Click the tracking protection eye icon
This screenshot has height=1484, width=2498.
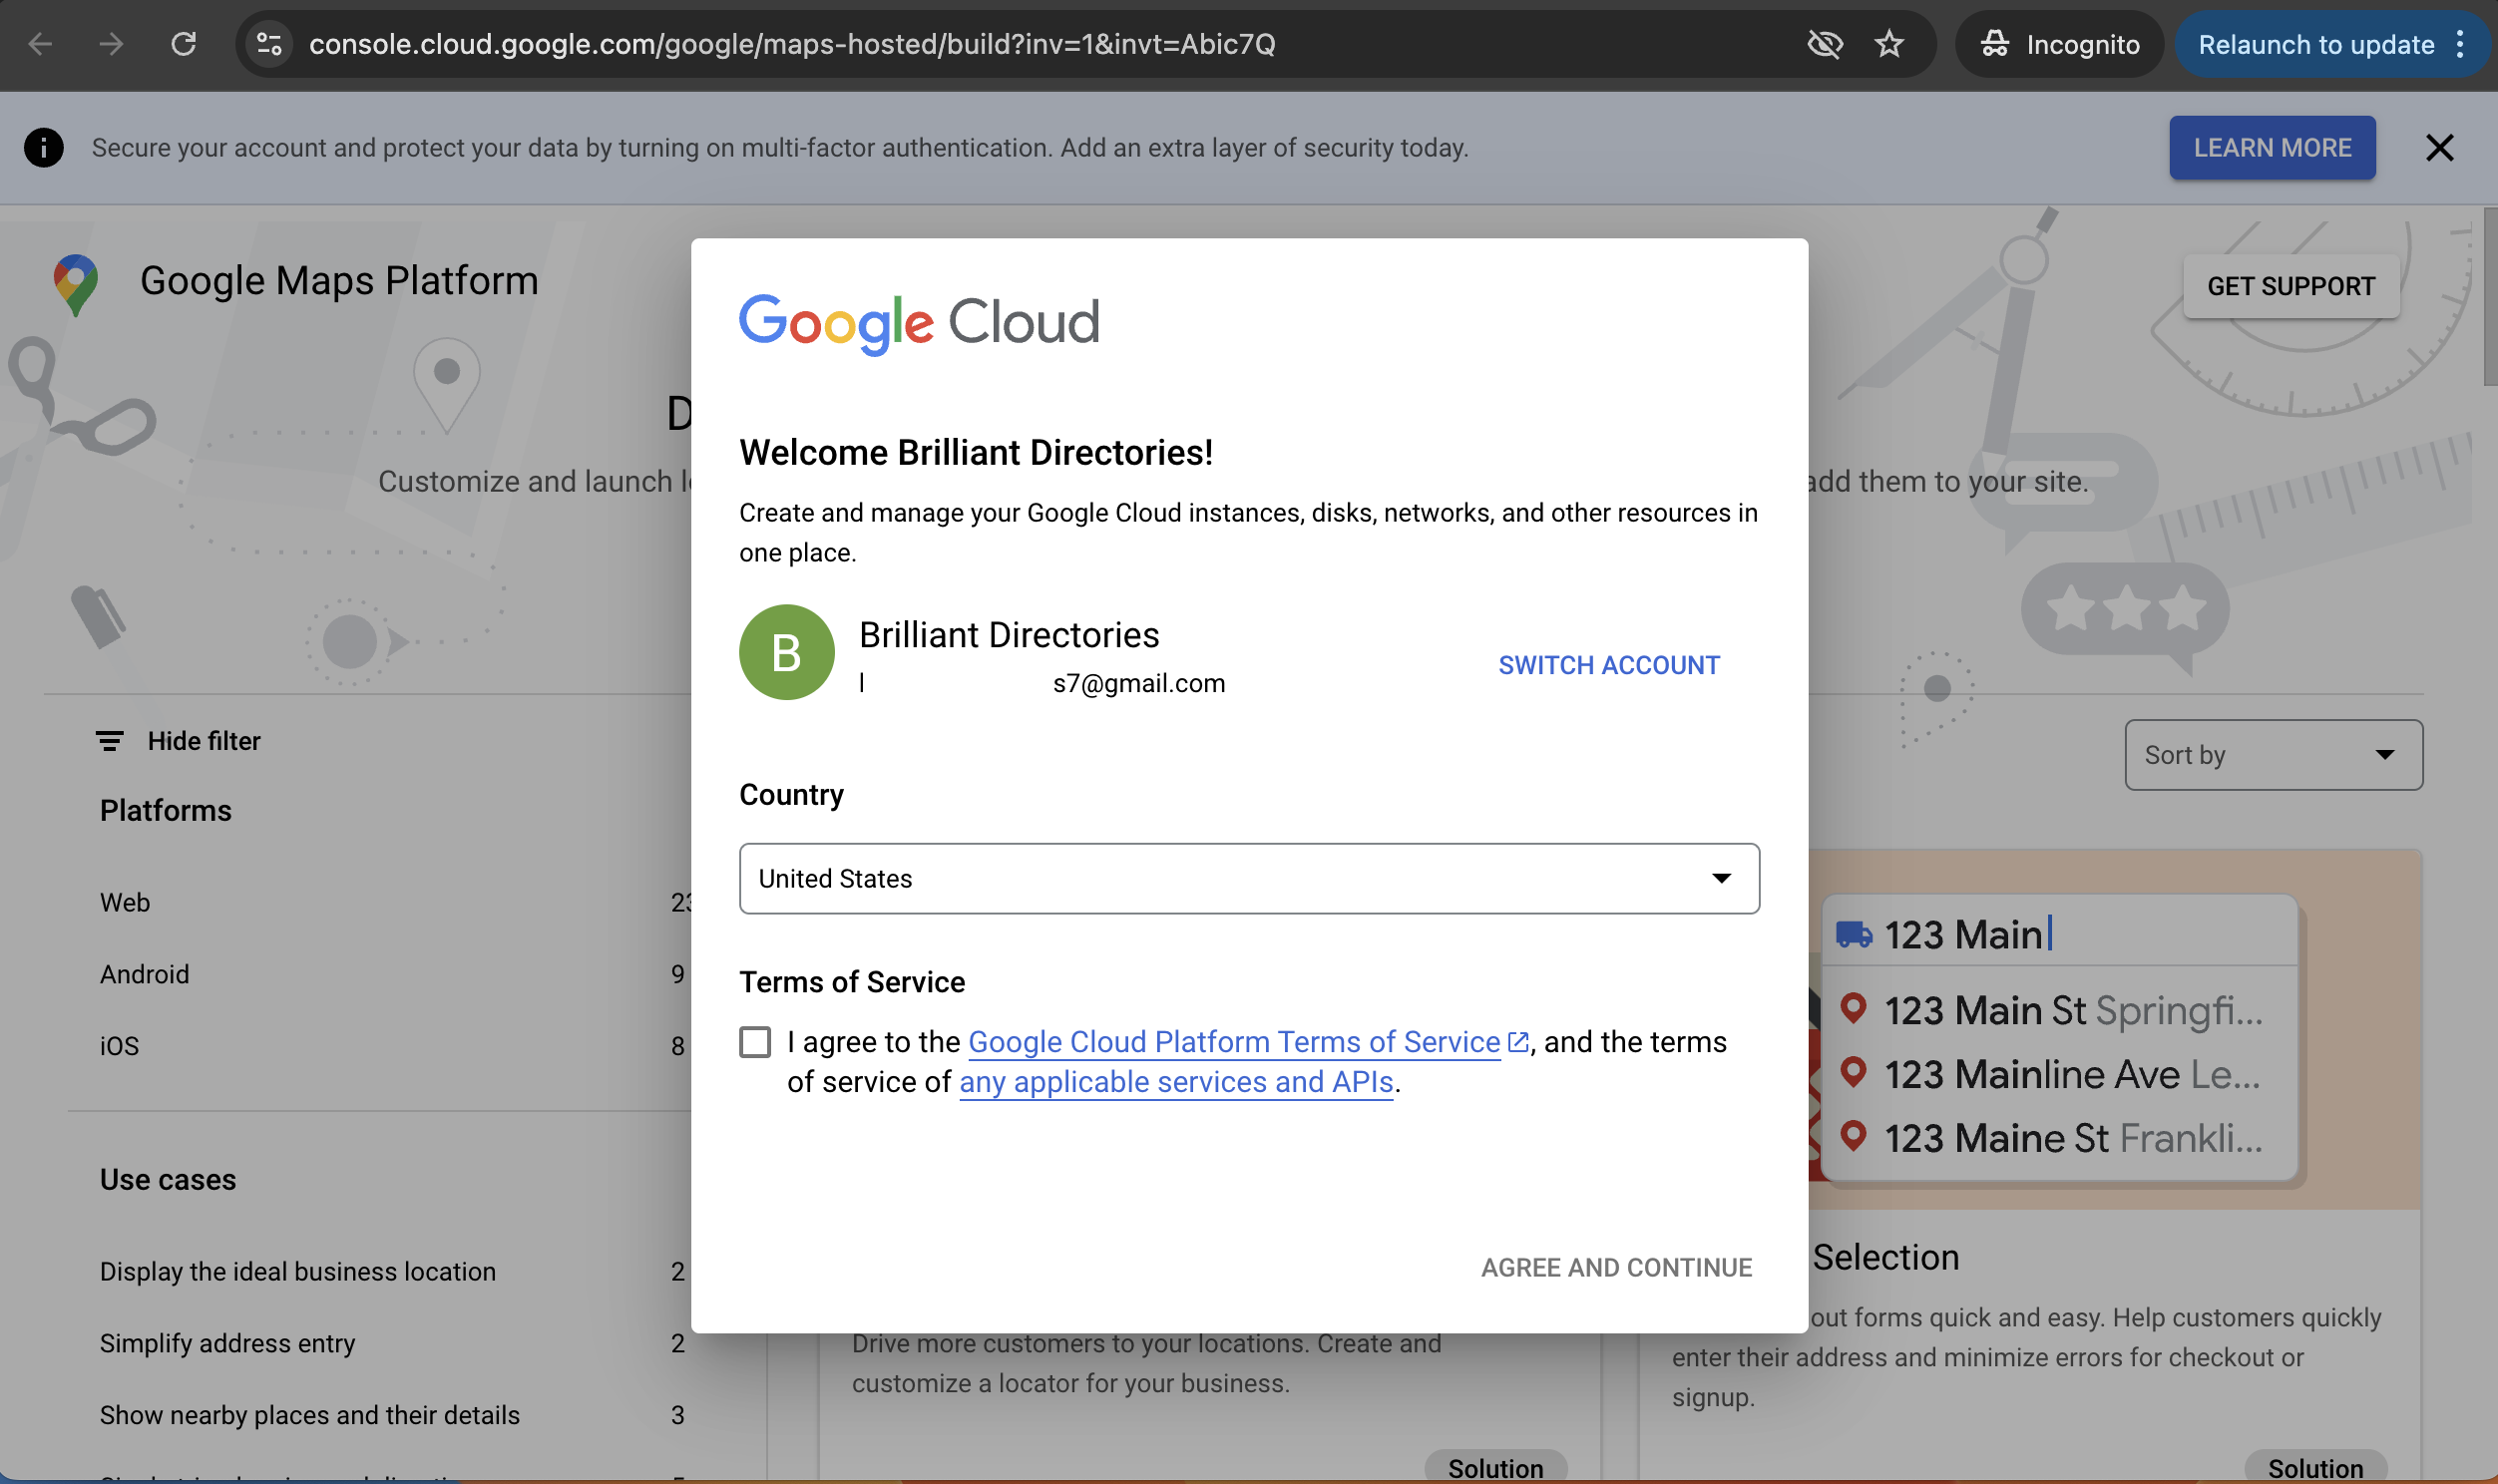(x=1825, y=44)
